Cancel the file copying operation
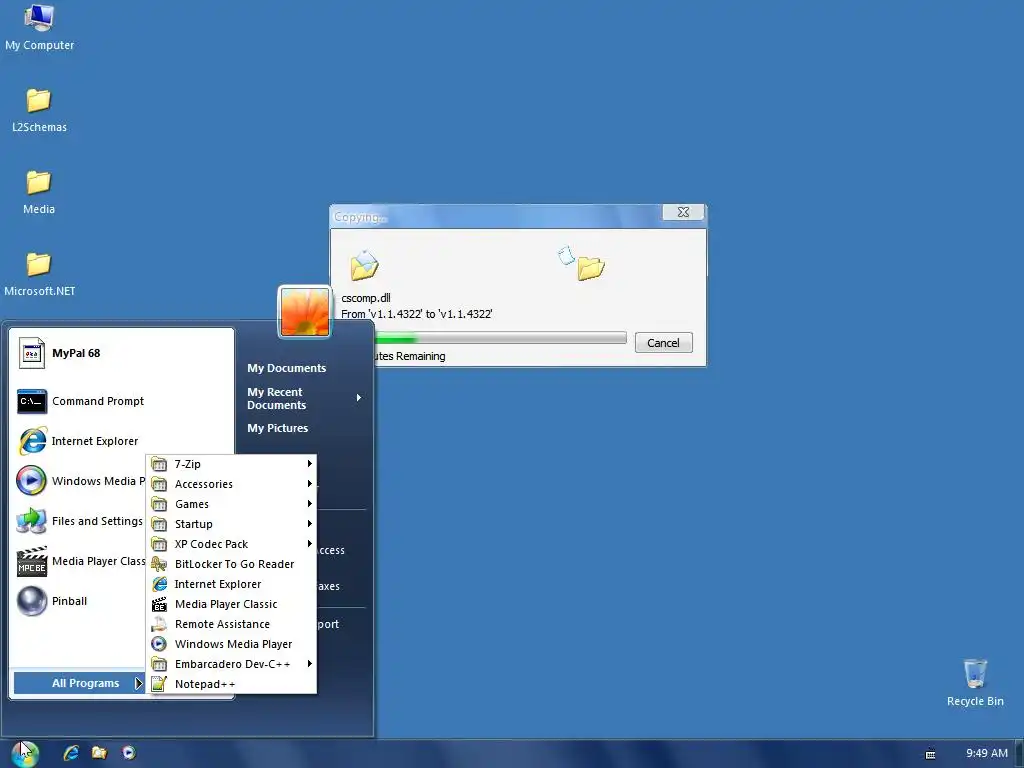This screenshot has height=768, width=1024. tap(664, 343)
